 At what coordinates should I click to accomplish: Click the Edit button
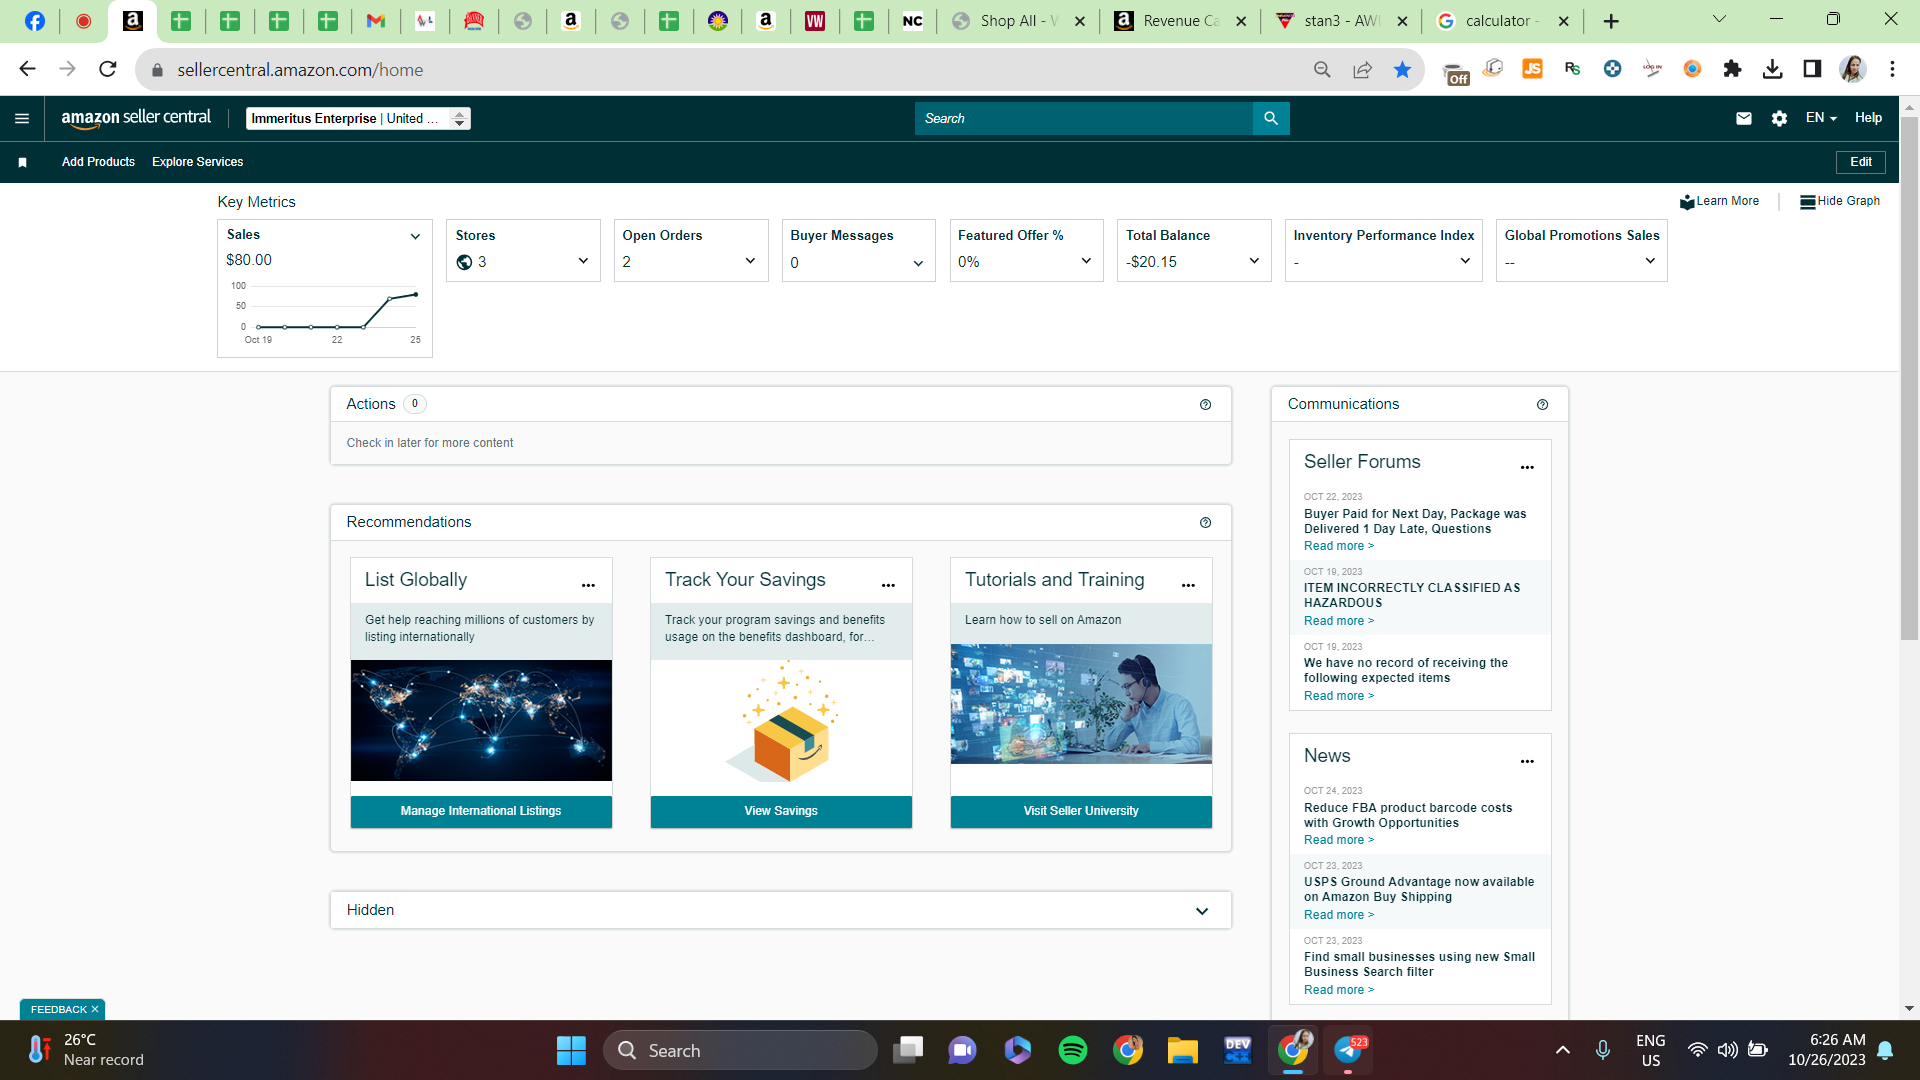pyautogui.click(x=1861, y=162)
